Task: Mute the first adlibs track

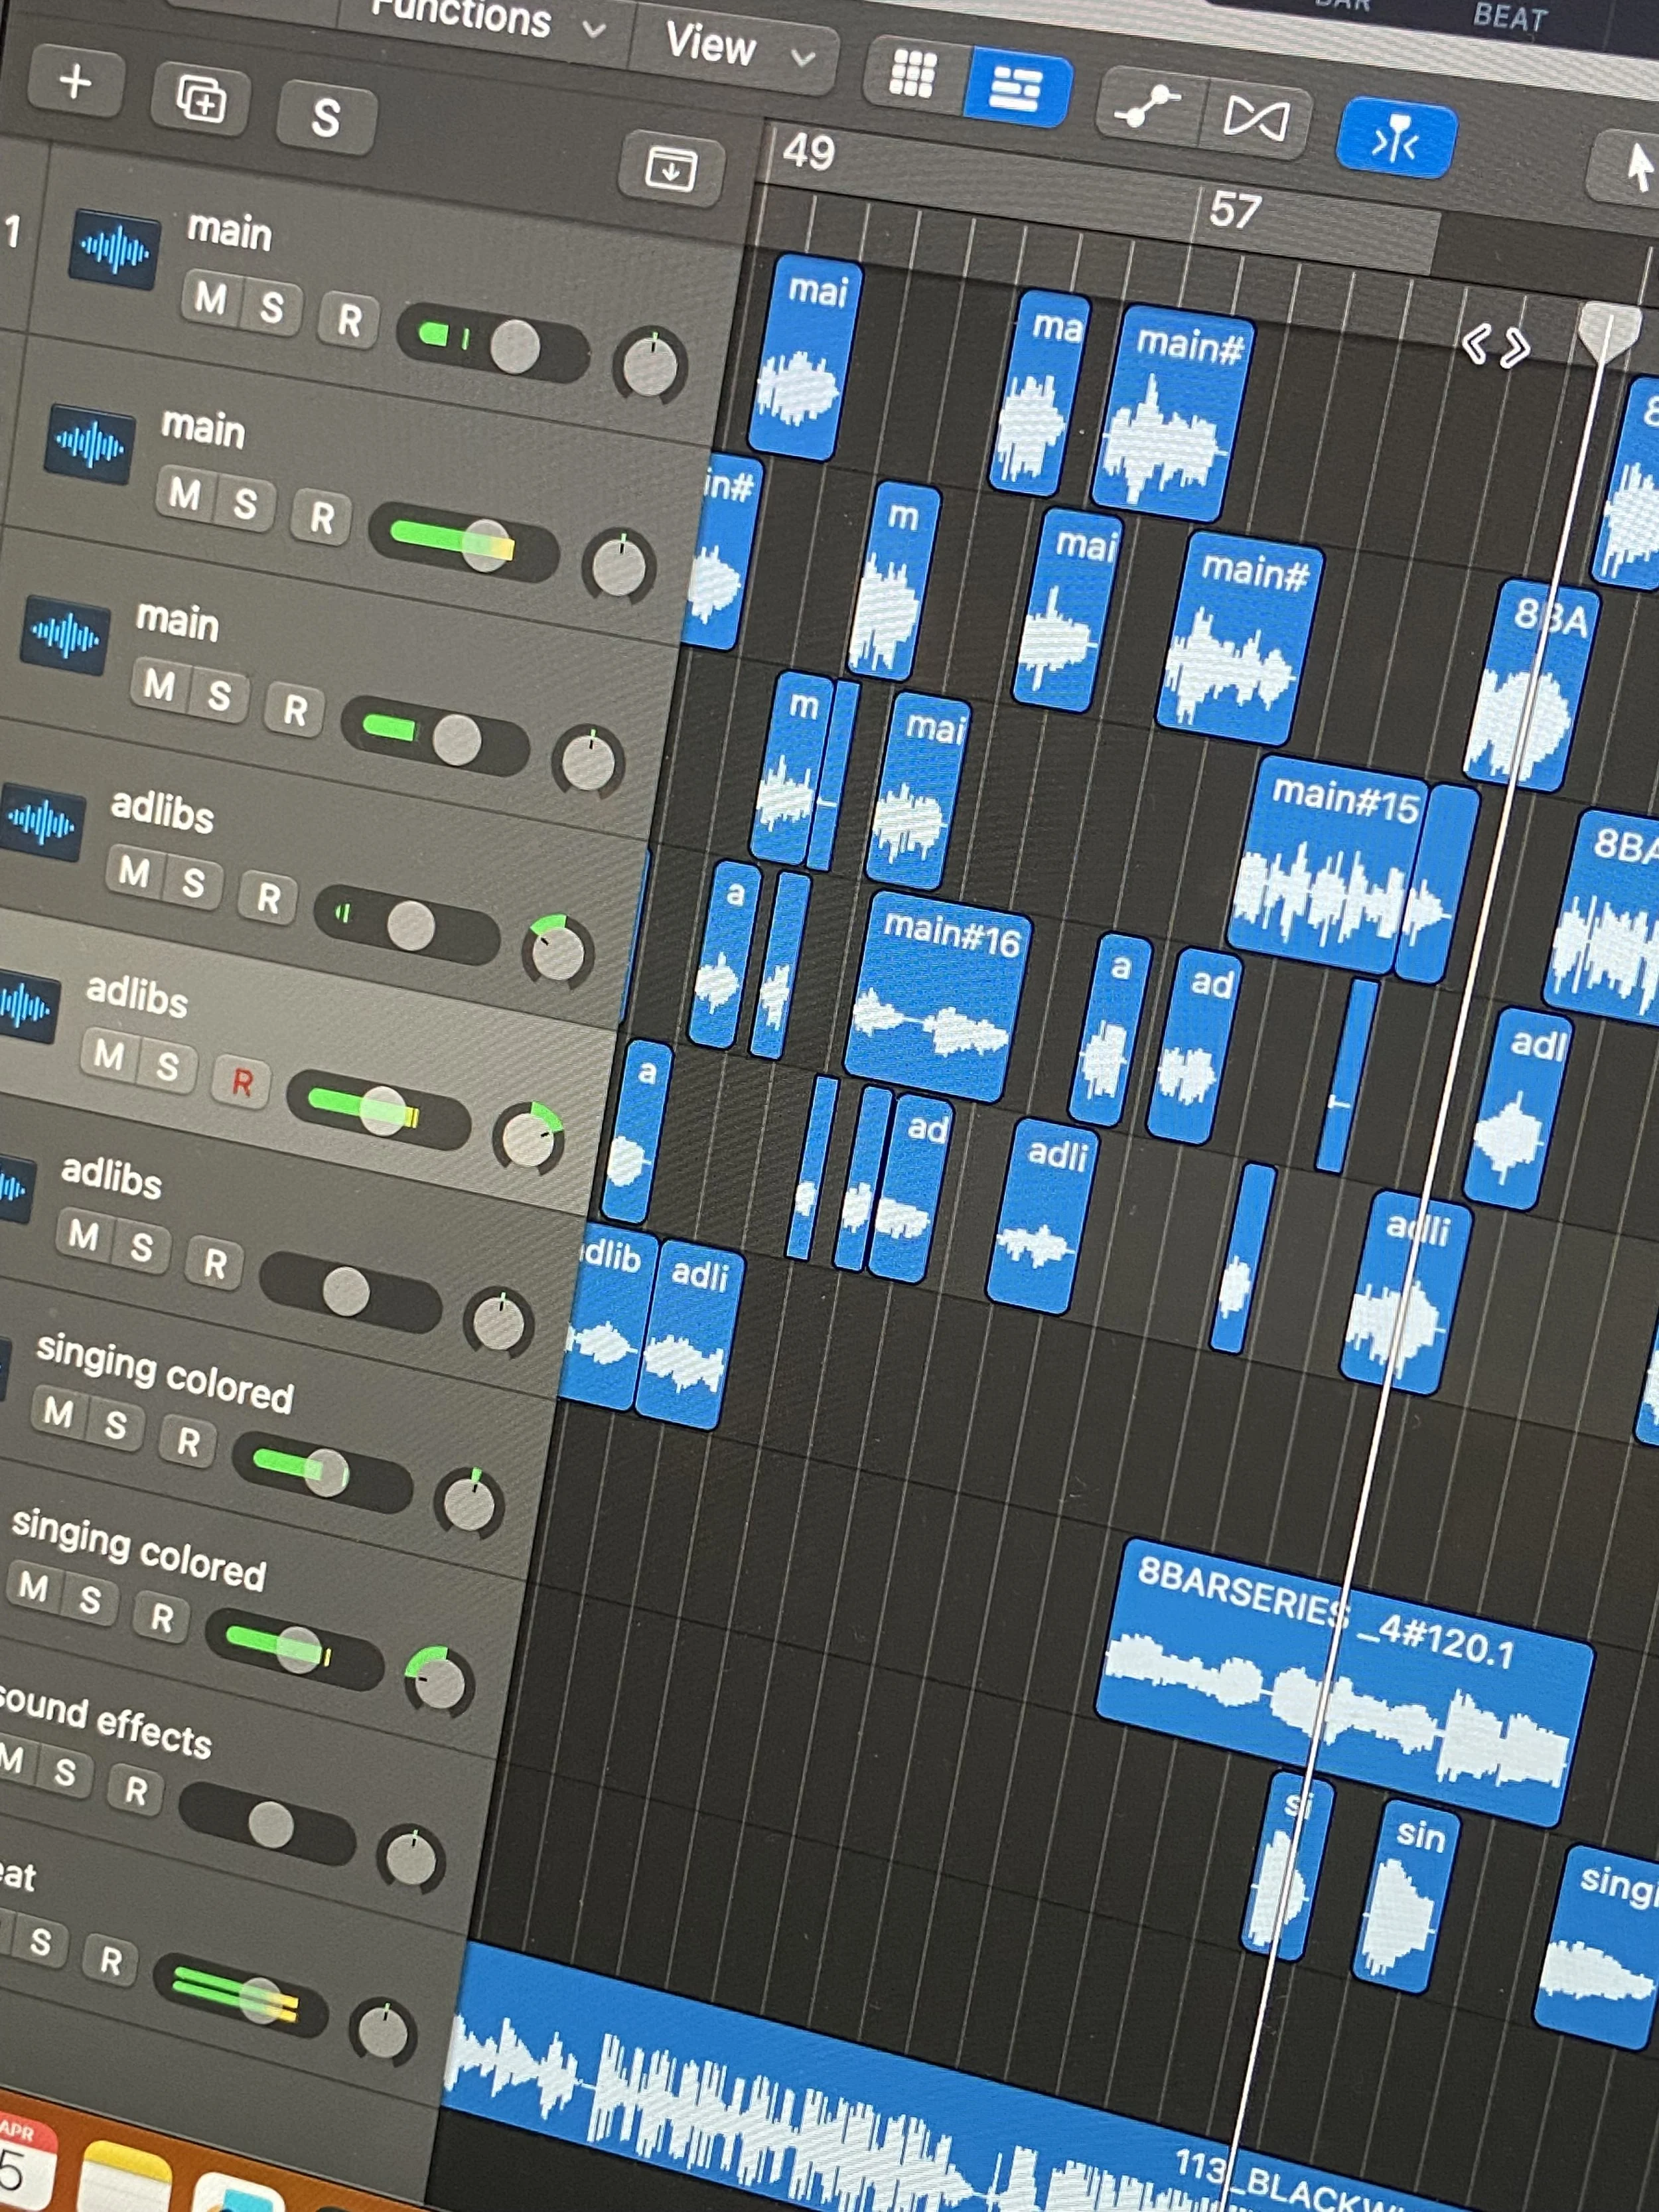Action: pyautogui.click(x=134, y=872)
